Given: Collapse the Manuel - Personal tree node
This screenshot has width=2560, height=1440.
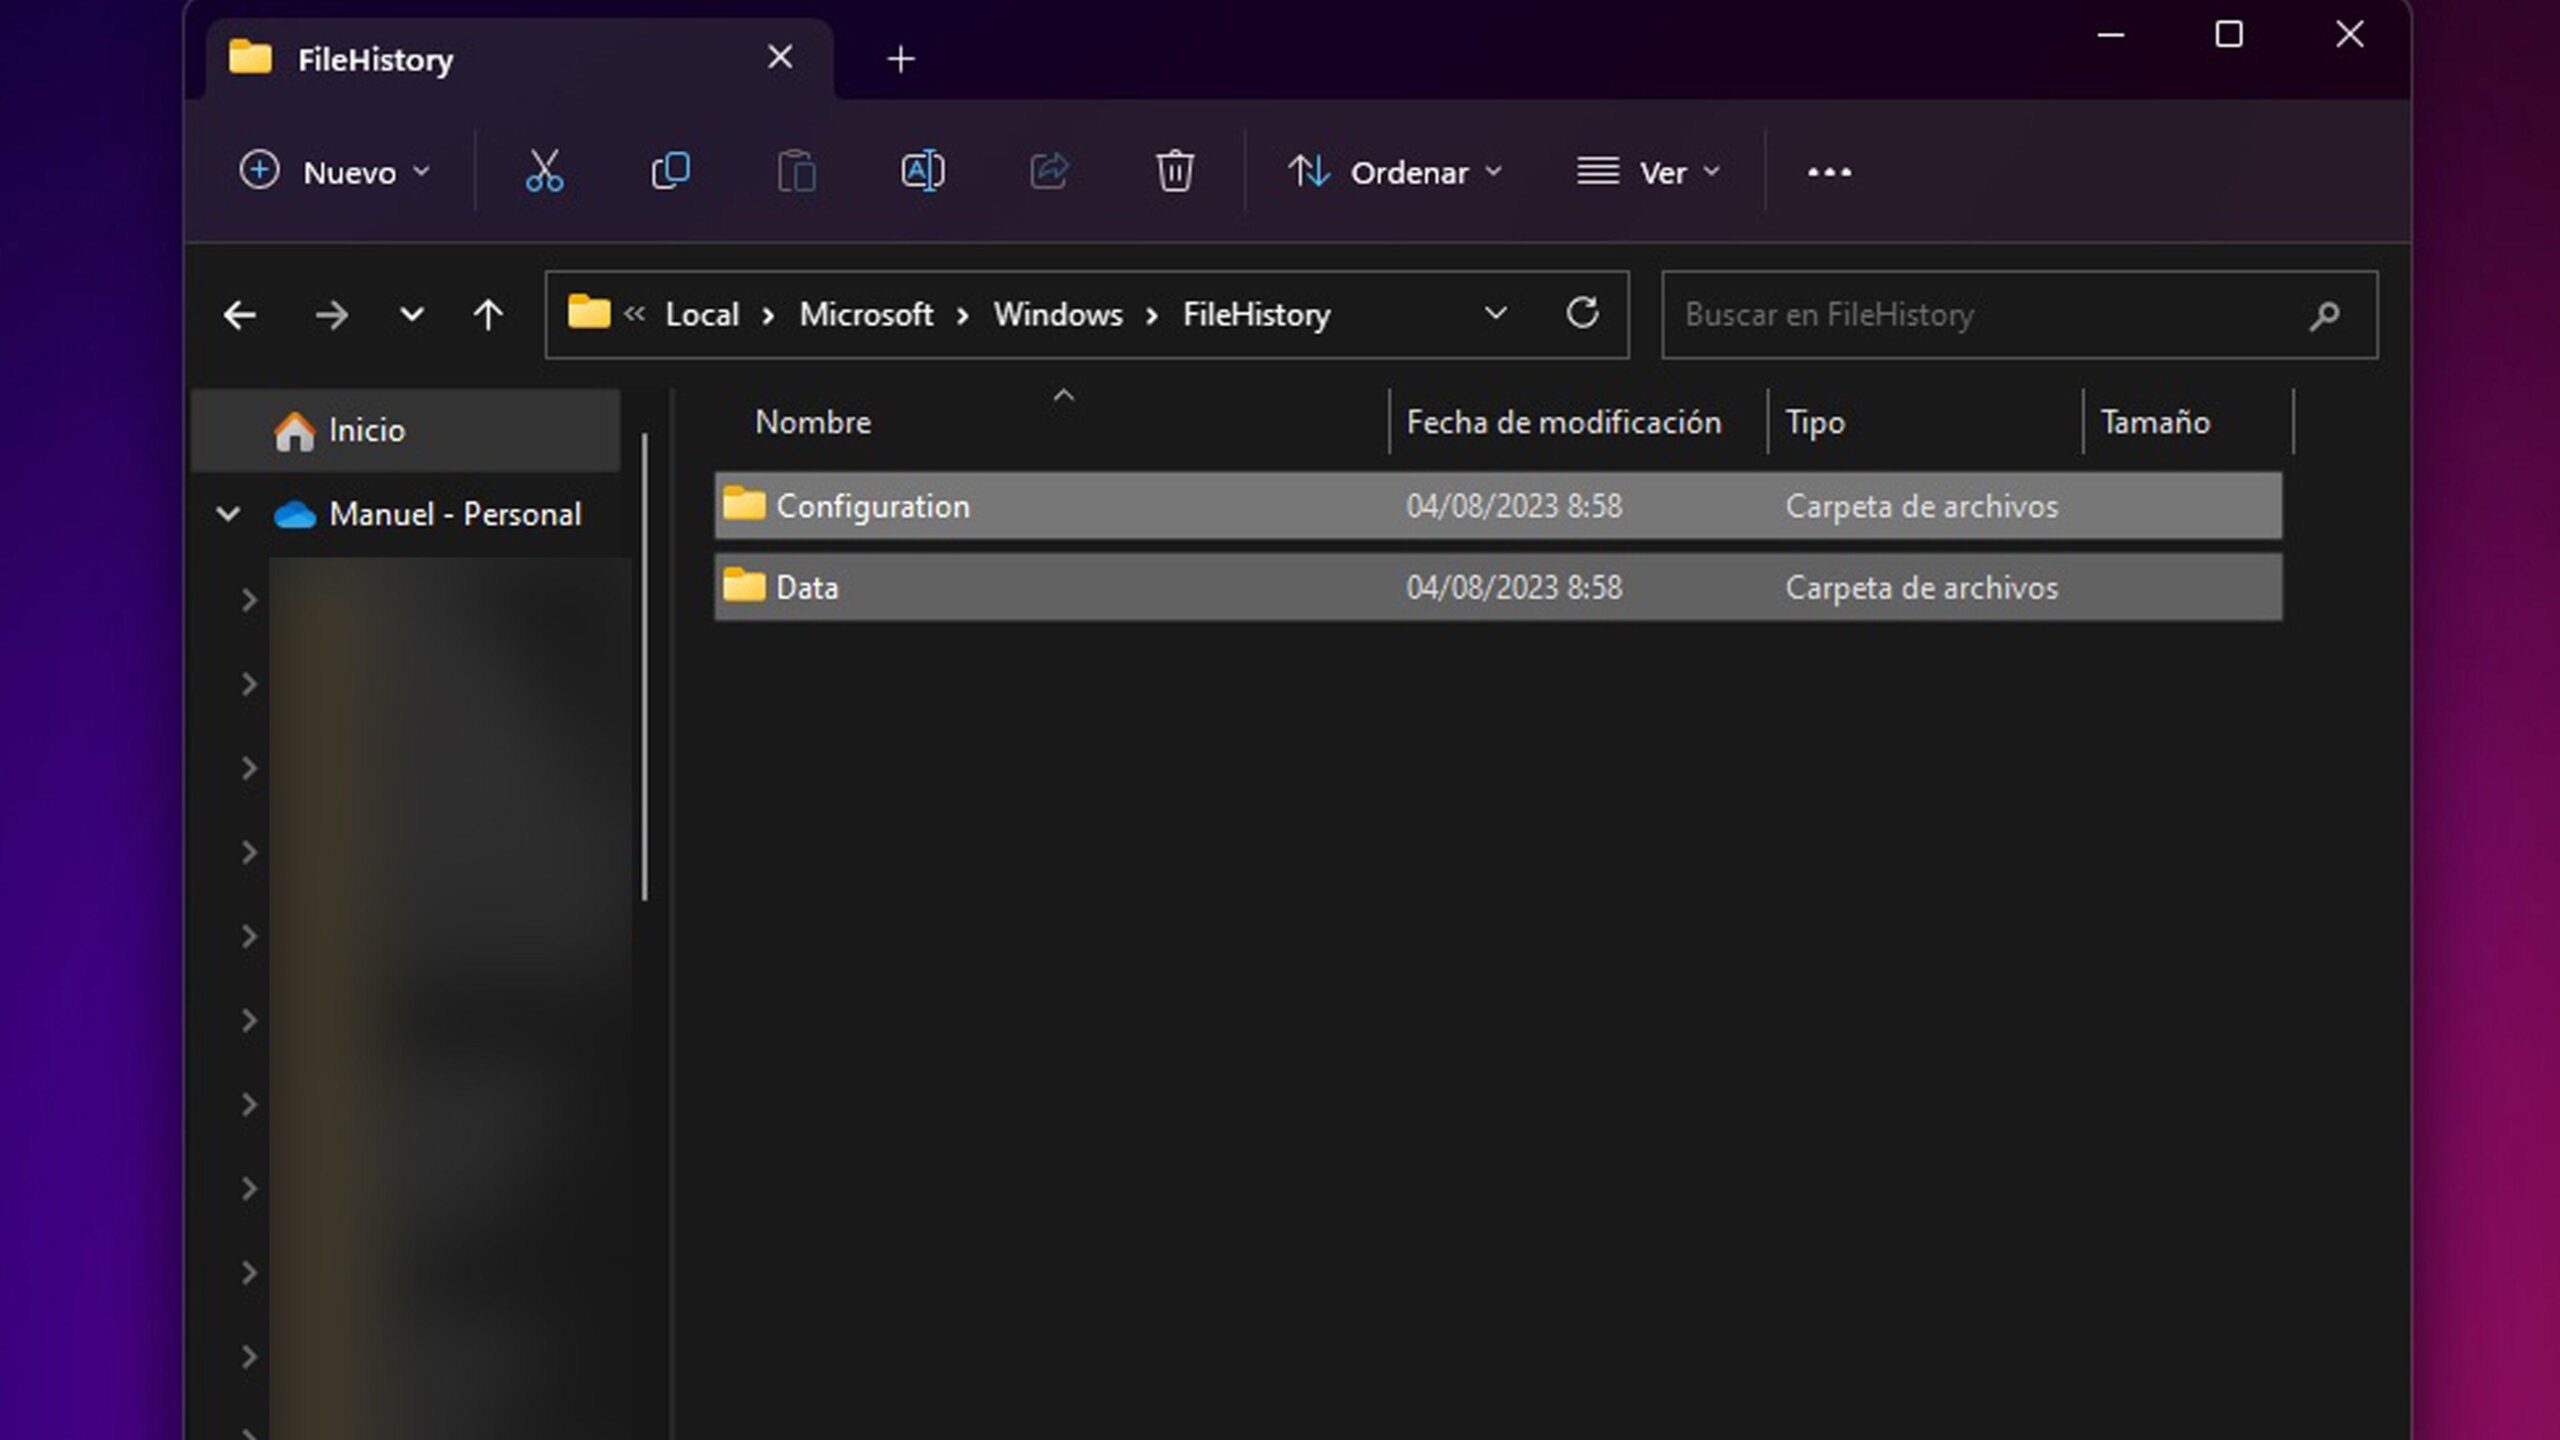Looking at the screenshot, I should pyautogui.click(x=228, y=514).
